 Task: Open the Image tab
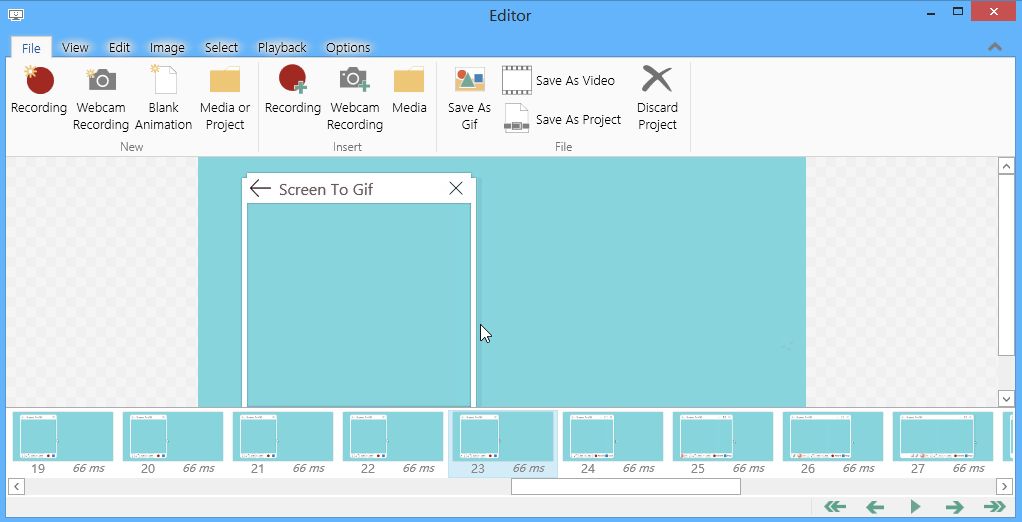click(167, 48)
